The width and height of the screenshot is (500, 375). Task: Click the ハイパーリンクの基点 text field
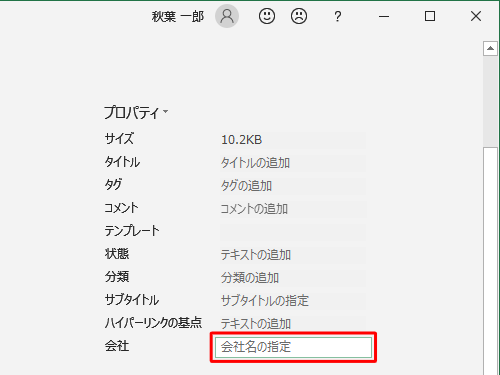293,323
